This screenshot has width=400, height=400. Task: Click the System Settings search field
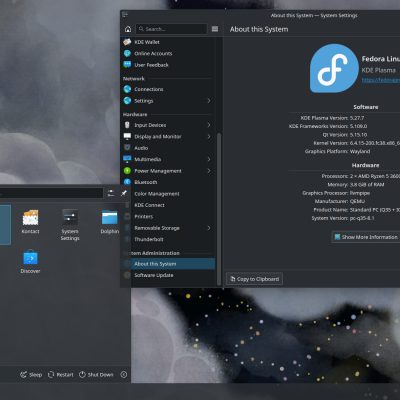point(171,29)
